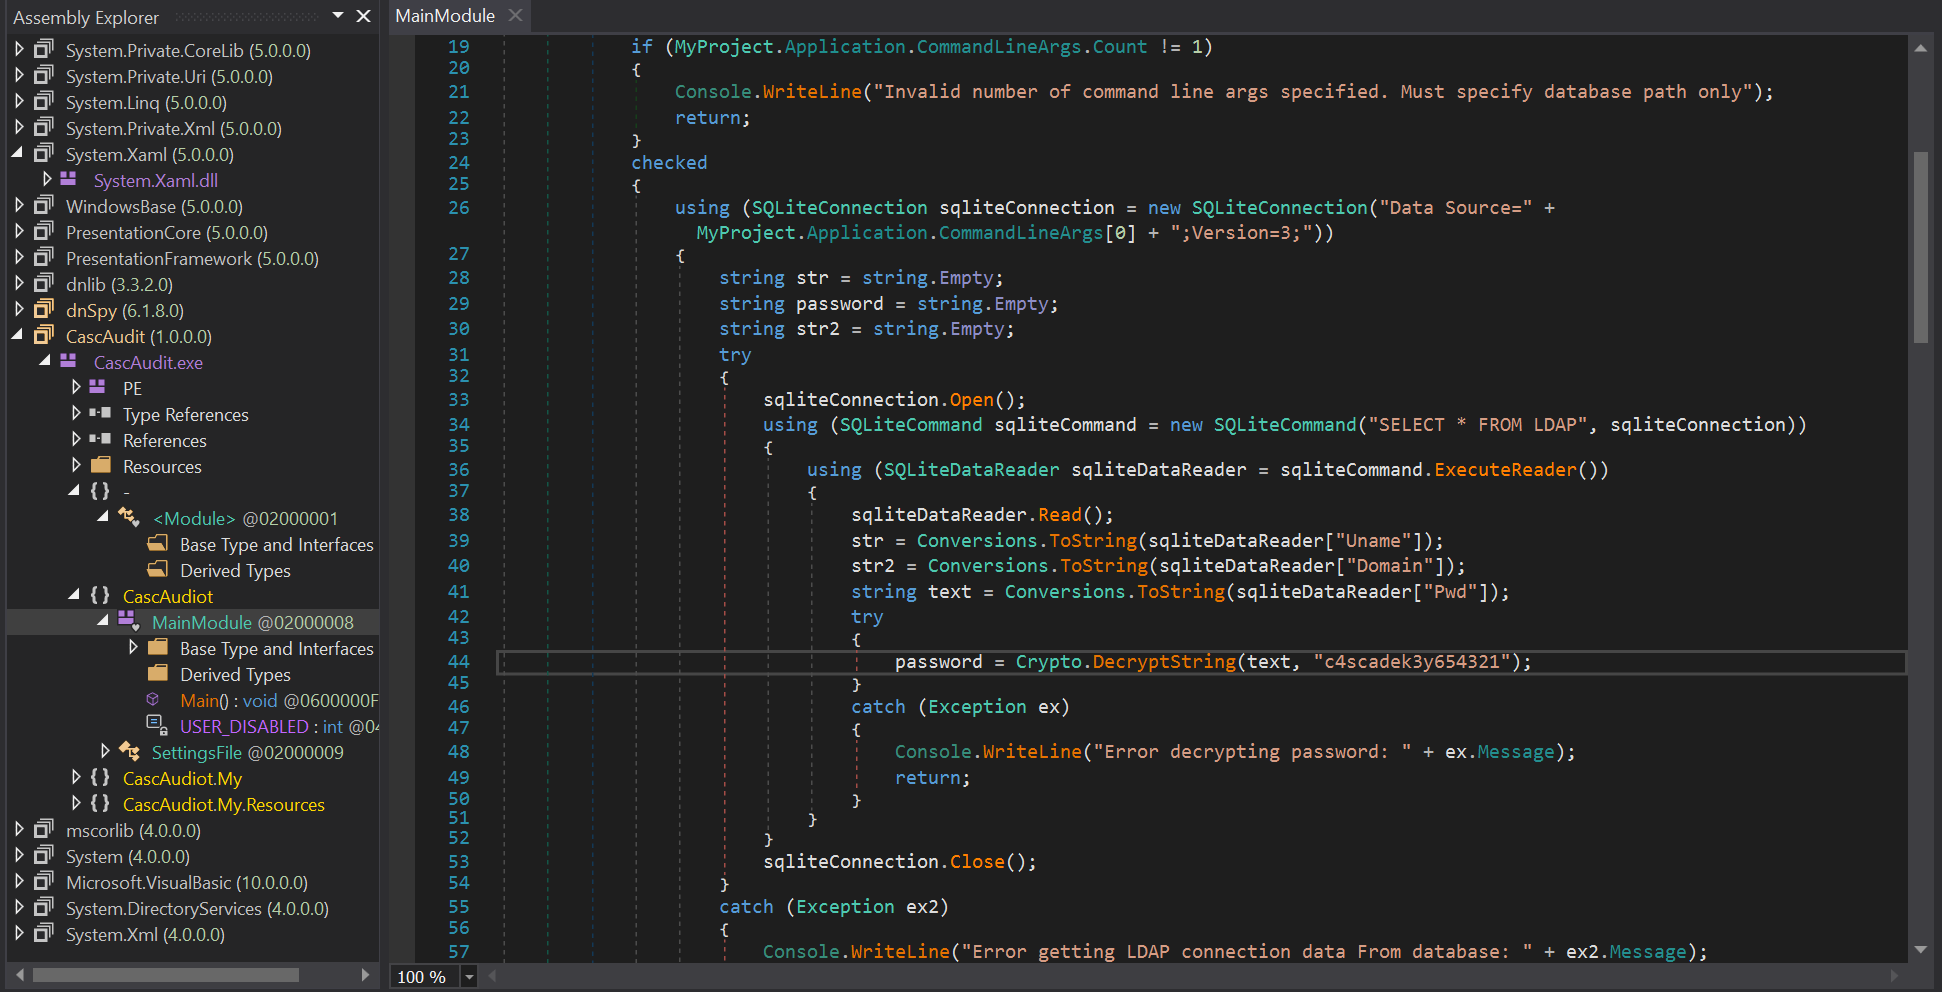1942x992 pixels.
Task: Click the CascAudit.exe module icon
Action: click(x=68, y=362)
